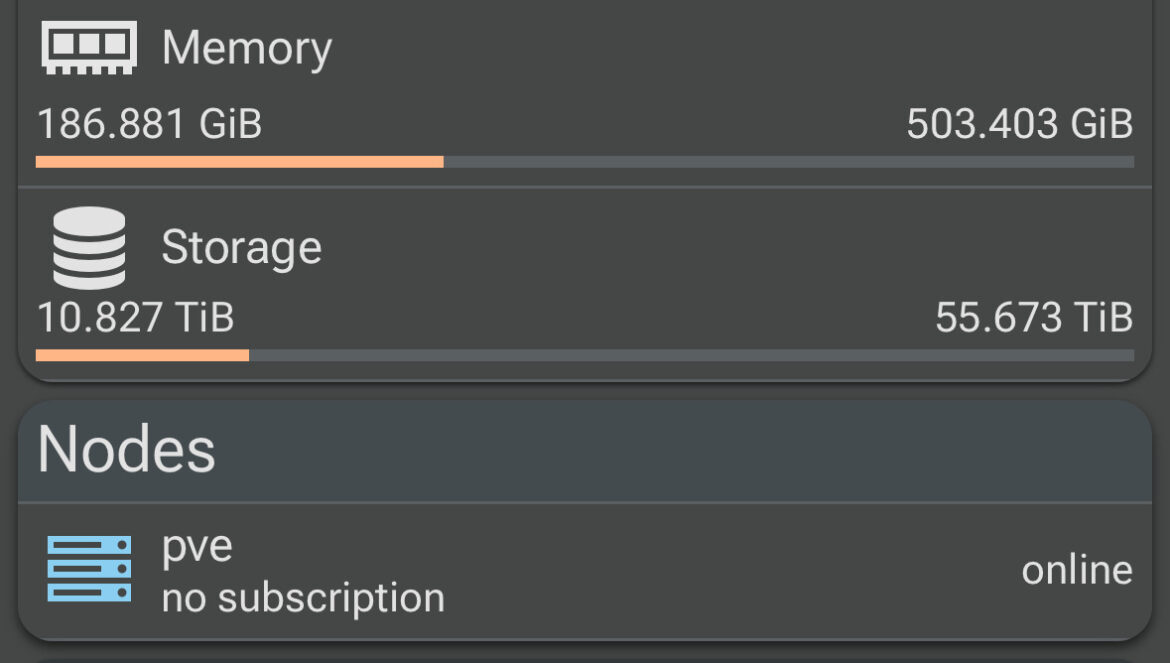Viewport: 1170px width, 663px height.
Task: Select the 503.403 GiB total memory value
Action: pyautogui.click(x=1019, y=125)
